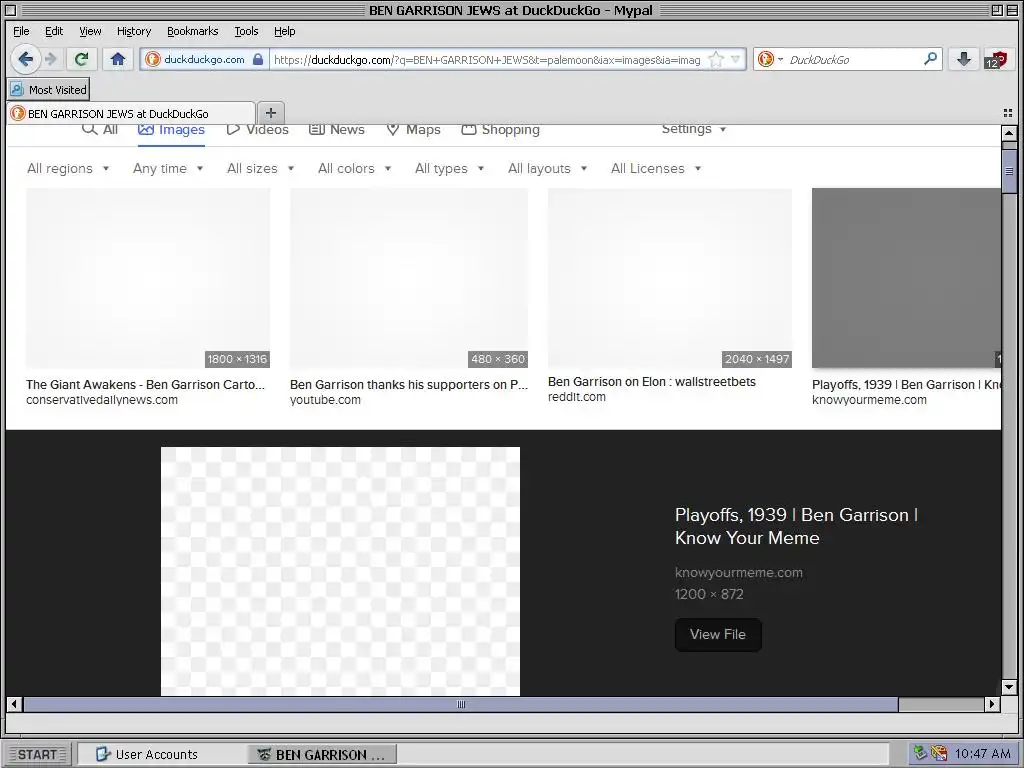Go back with the browser Back arrow
This screenshot has height=768, width=1024.
pyautogui.click(x=25, y=59)
